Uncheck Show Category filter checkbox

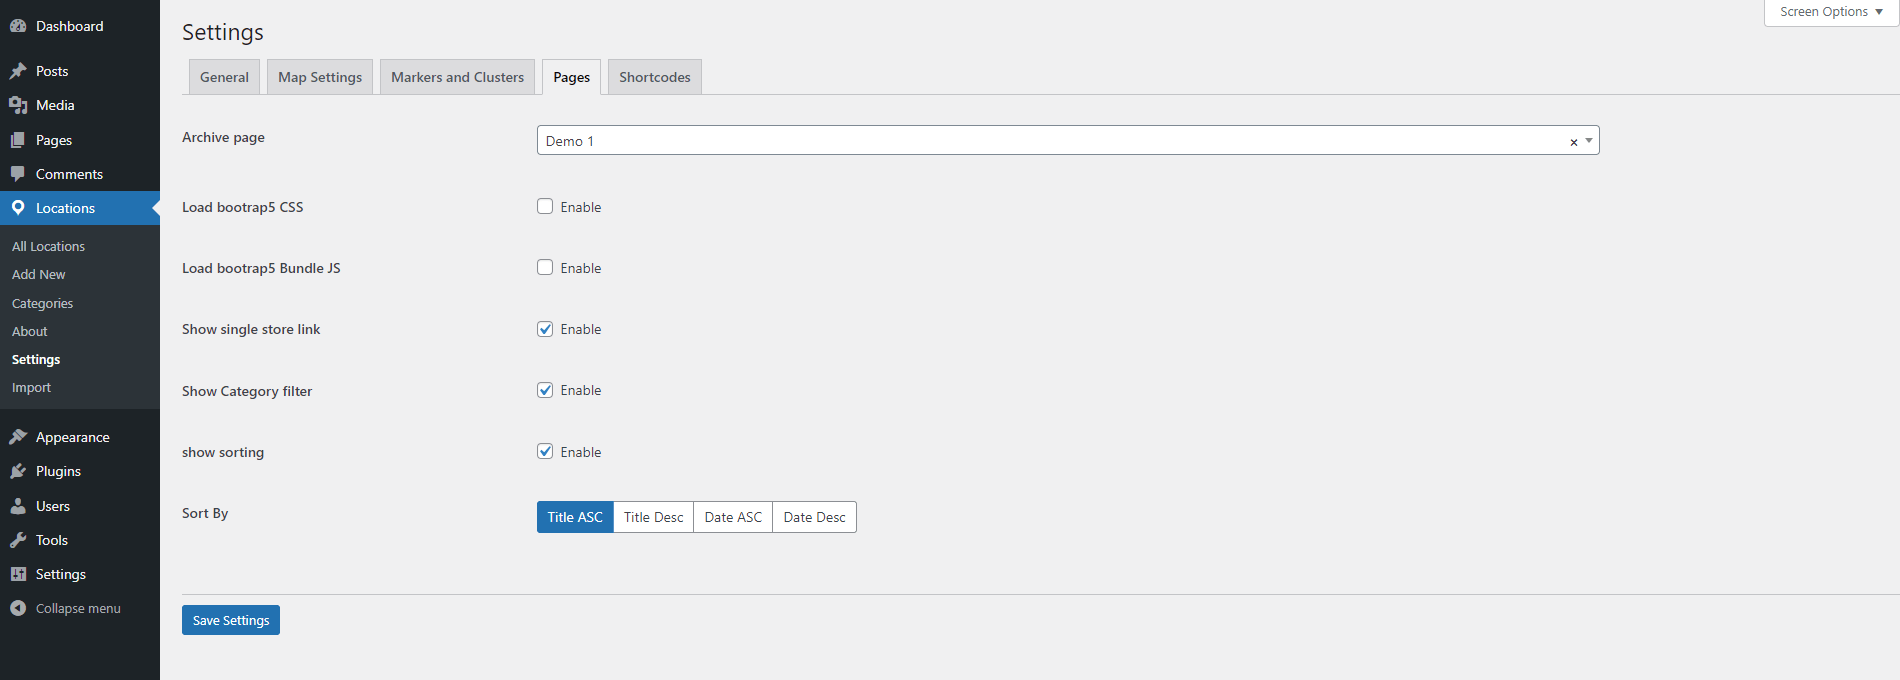pos(545,390)
